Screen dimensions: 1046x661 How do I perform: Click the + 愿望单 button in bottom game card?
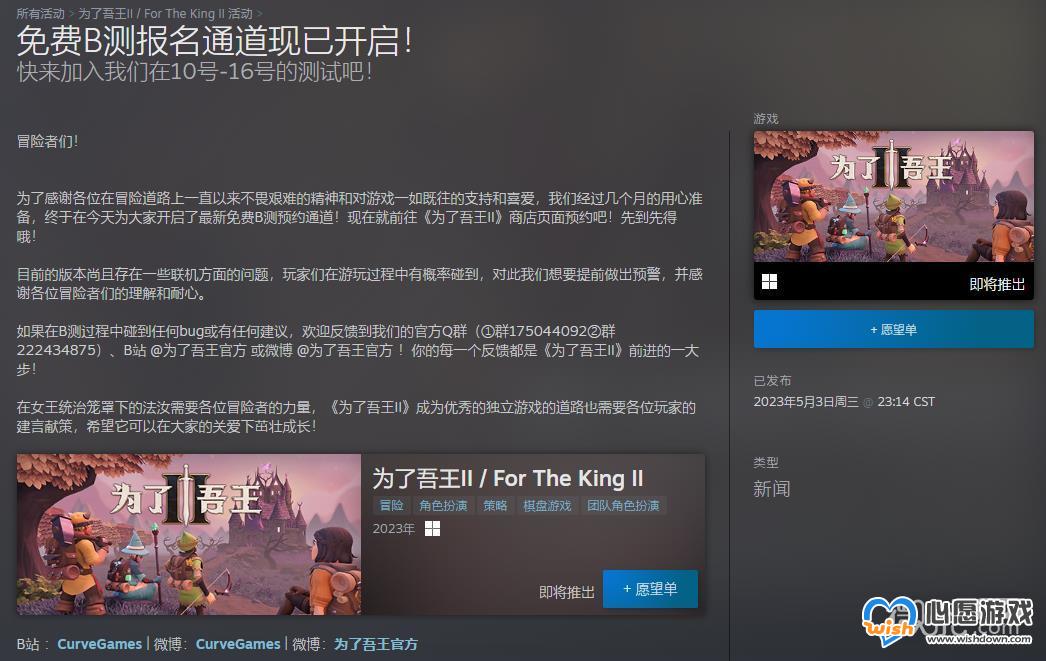[650, 589]
